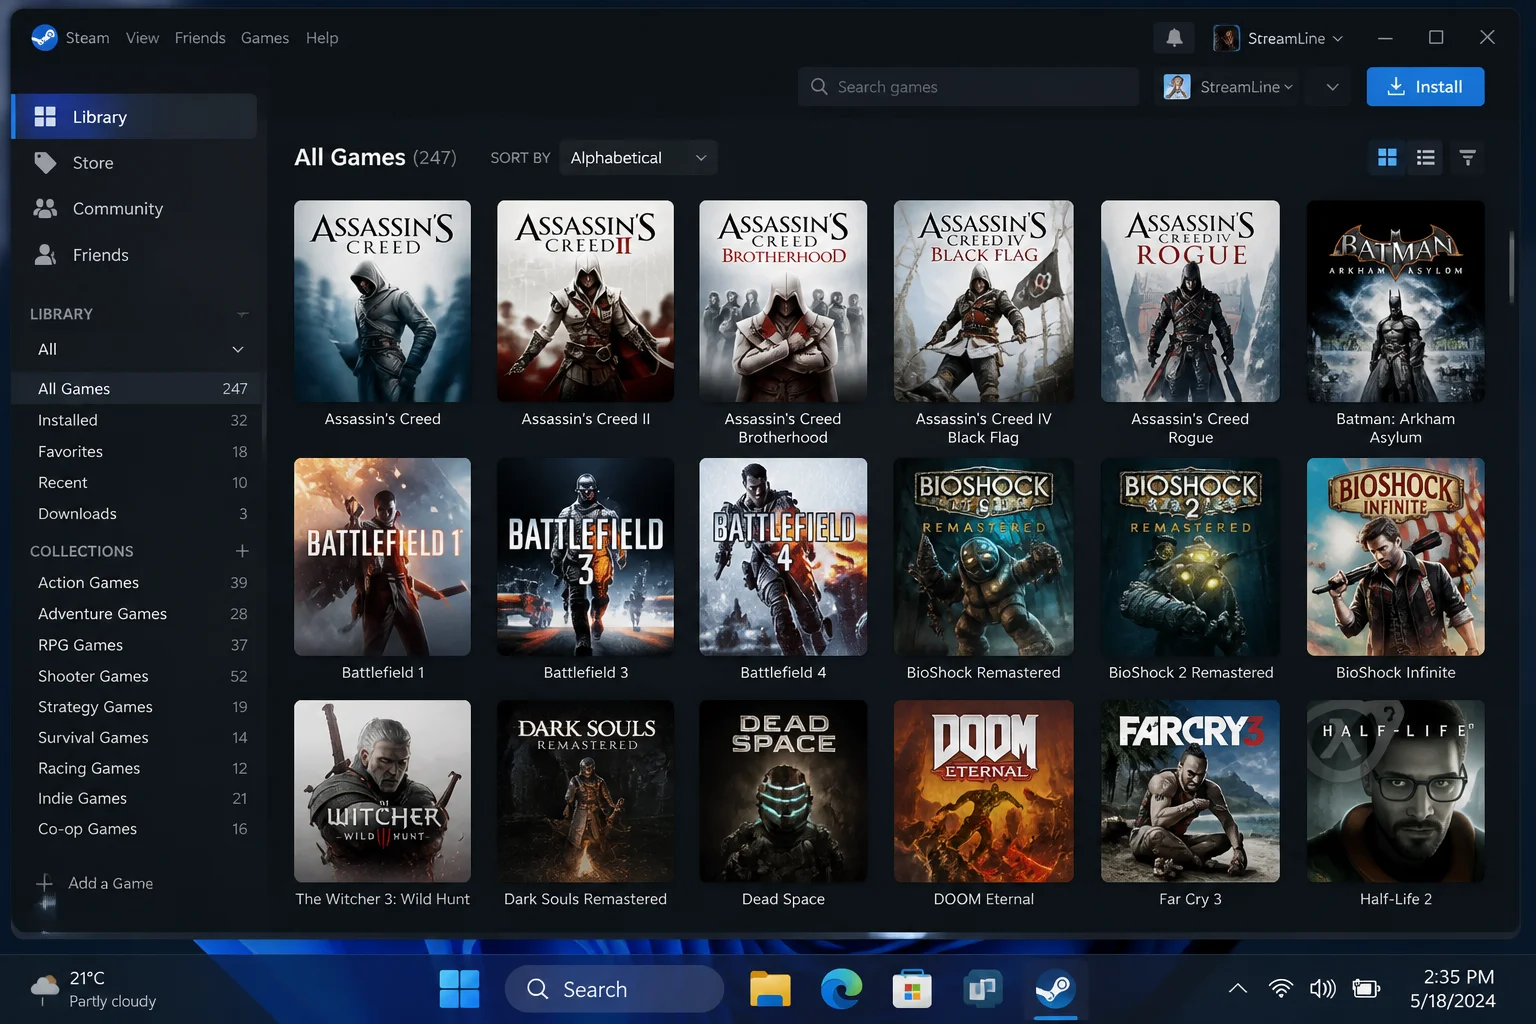The width and height of the screenshot is (1536, 1024).
Task: Collapse the LIBRARY section
Action: tap(241, 314)
